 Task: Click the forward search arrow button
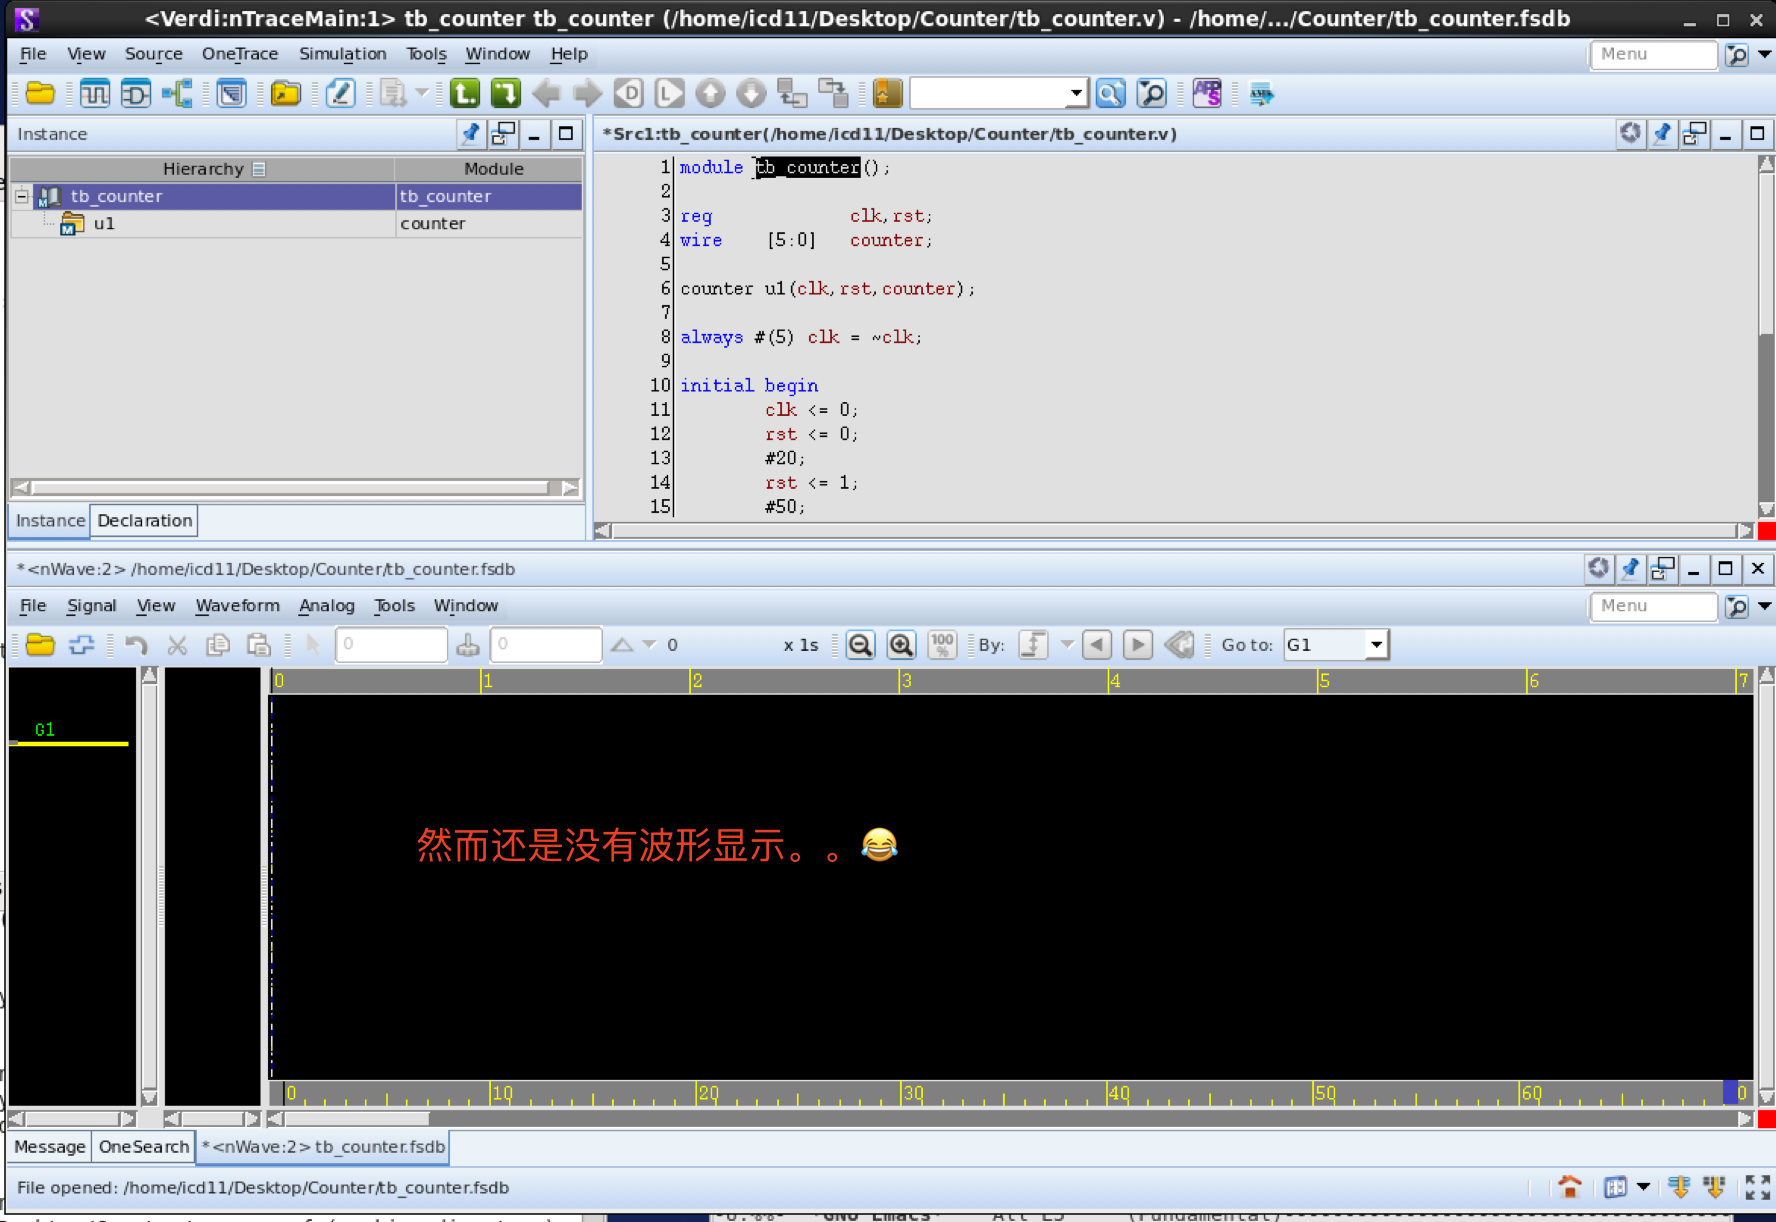[1138, 645]
